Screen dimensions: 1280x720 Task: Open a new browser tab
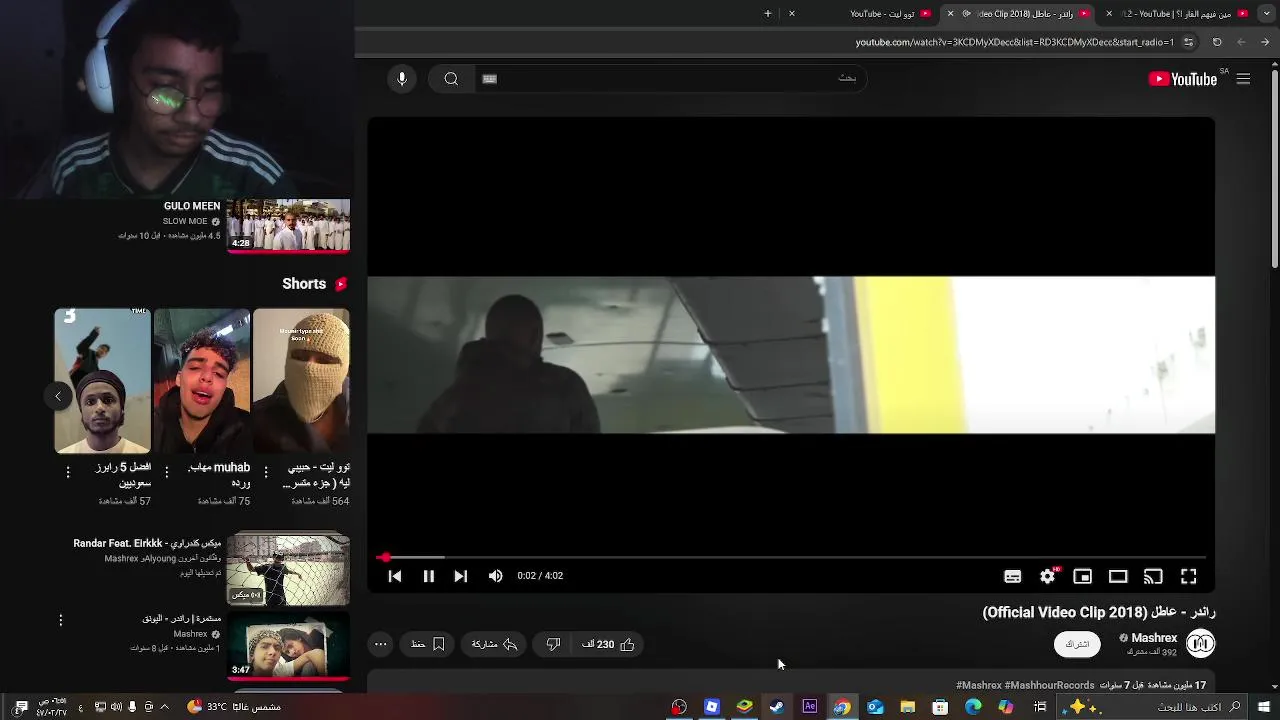click(x=768, y=14)
